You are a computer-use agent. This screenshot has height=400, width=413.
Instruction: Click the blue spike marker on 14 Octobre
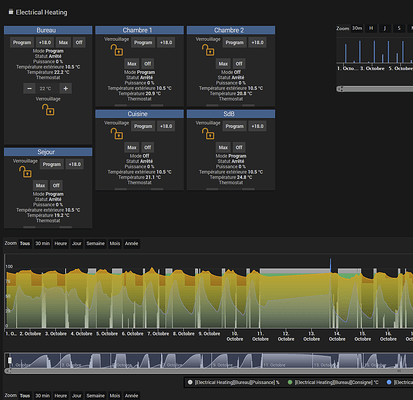click(330, 265)
